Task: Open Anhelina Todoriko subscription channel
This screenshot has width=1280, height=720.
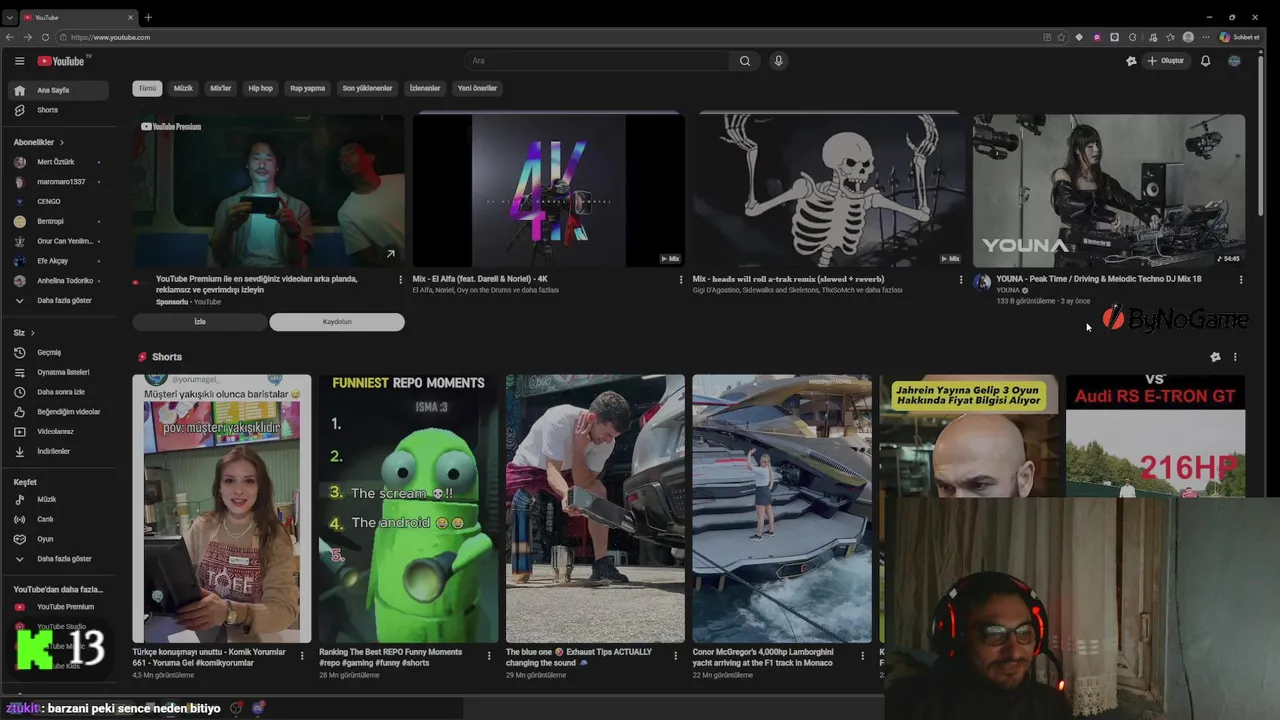Action: (60, 281)
